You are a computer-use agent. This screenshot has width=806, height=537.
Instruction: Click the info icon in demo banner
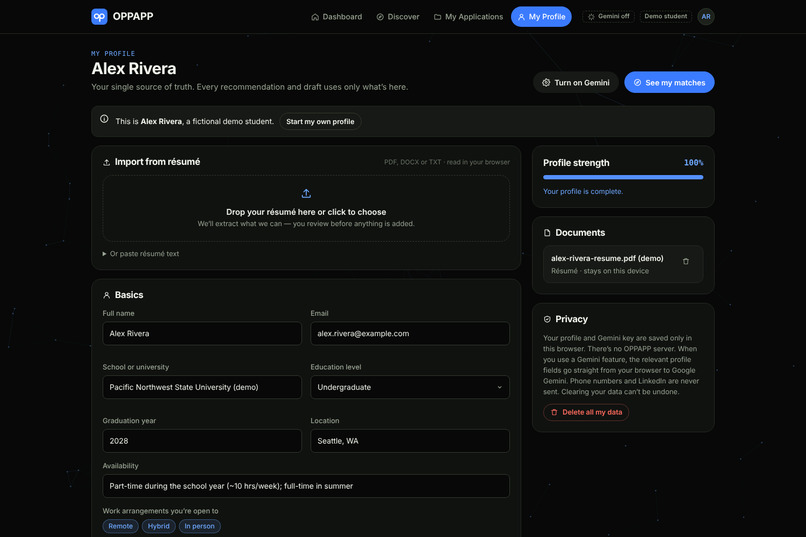pos(104,119)
